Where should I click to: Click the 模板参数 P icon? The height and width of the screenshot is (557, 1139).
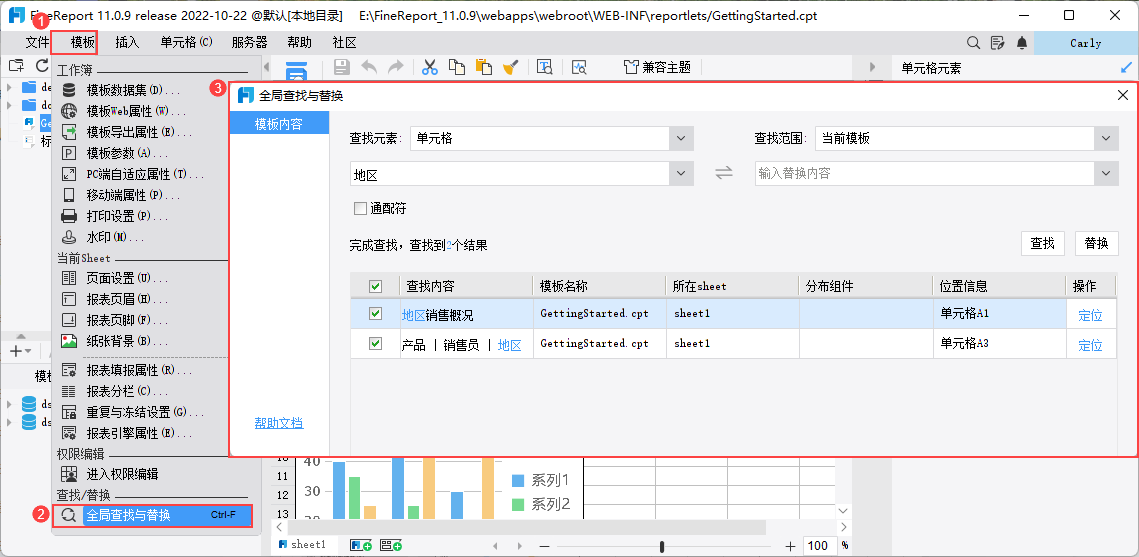(x=70, y=153)
